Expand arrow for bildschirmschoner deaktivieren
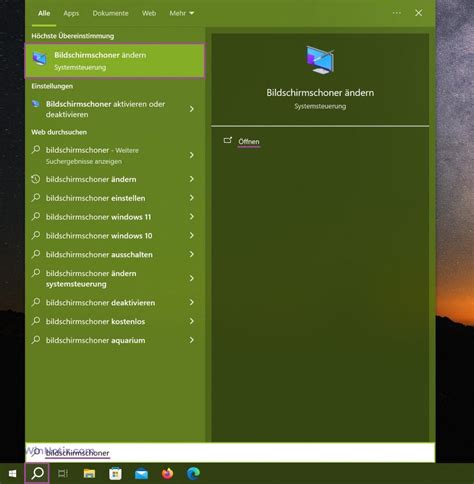Viewport: 474px width, 484px height. coord(192,302)
